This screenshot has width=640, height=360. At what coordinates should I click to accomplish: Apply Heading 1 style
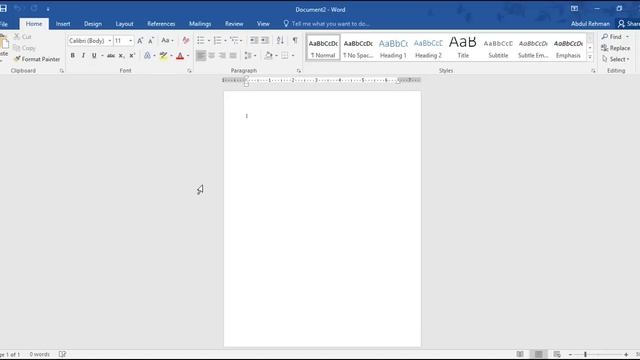pyautogui.click(x=393, y=48)
